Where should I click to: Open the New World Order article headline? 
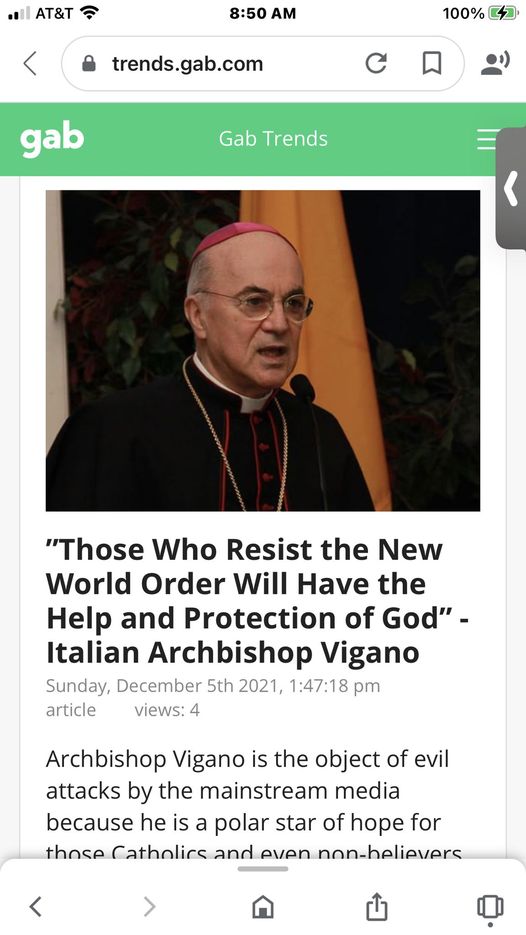pos(258,601)
